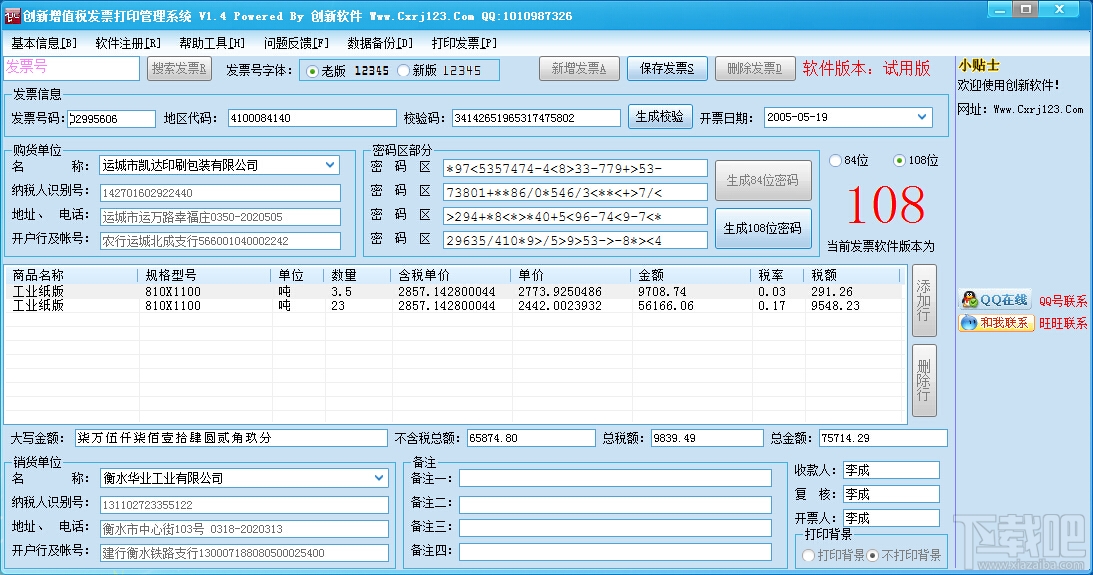Click the 保存发票 button

(667, 68)
